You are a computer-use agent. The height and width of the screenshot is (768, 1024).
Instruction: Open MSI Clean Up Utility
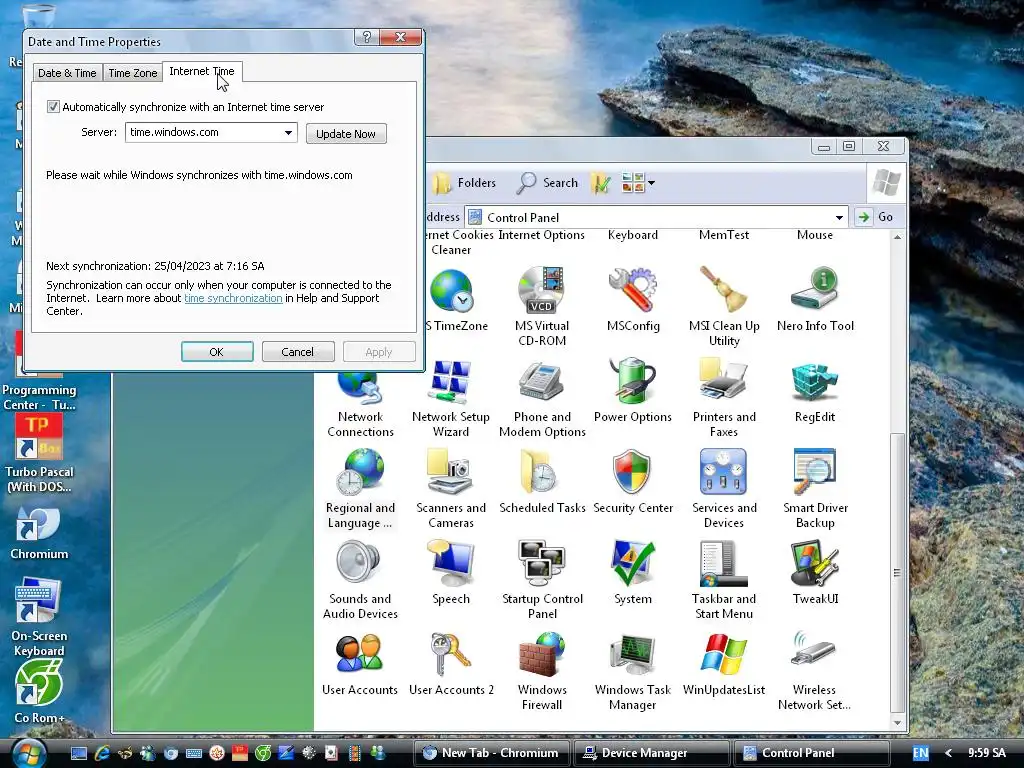tap(724, 306)
